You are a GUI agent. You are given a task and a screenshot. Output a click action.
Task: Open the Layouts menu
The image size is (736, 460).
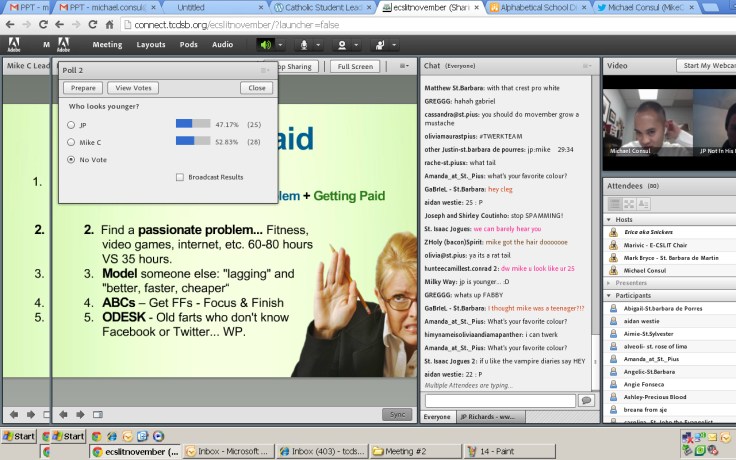click(x=151, y=45)
